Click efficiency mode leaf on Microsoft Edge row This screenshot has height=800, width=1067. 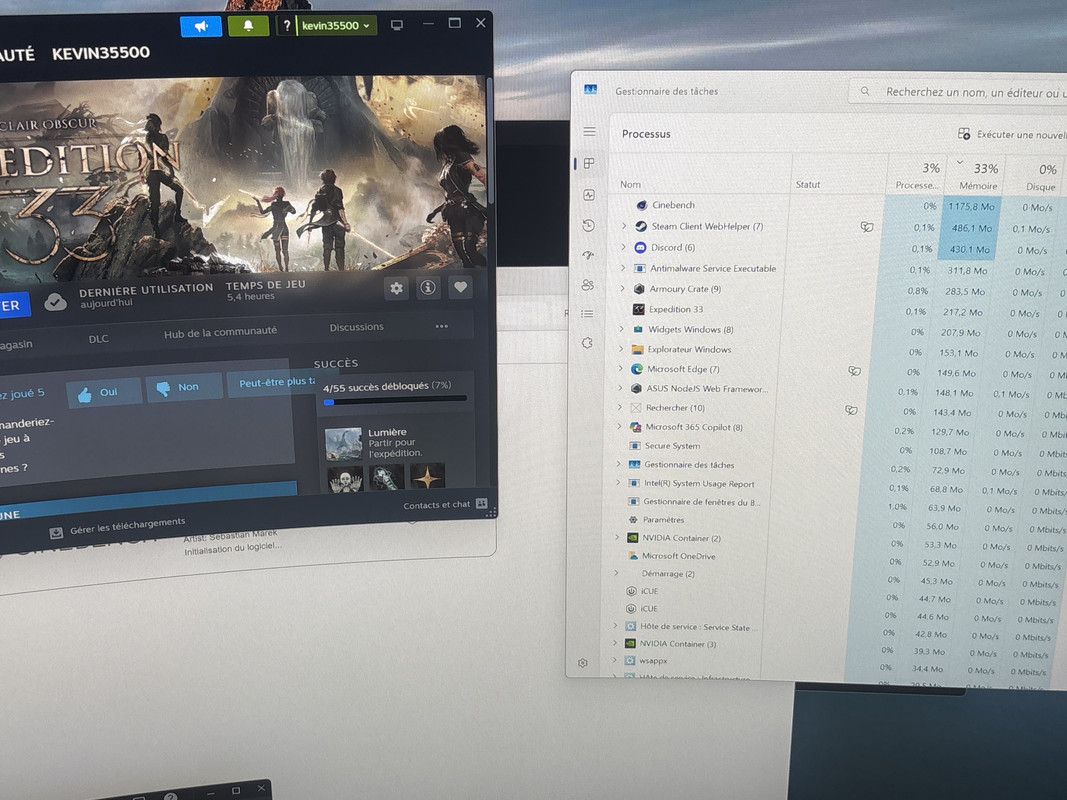coord(854,371)
